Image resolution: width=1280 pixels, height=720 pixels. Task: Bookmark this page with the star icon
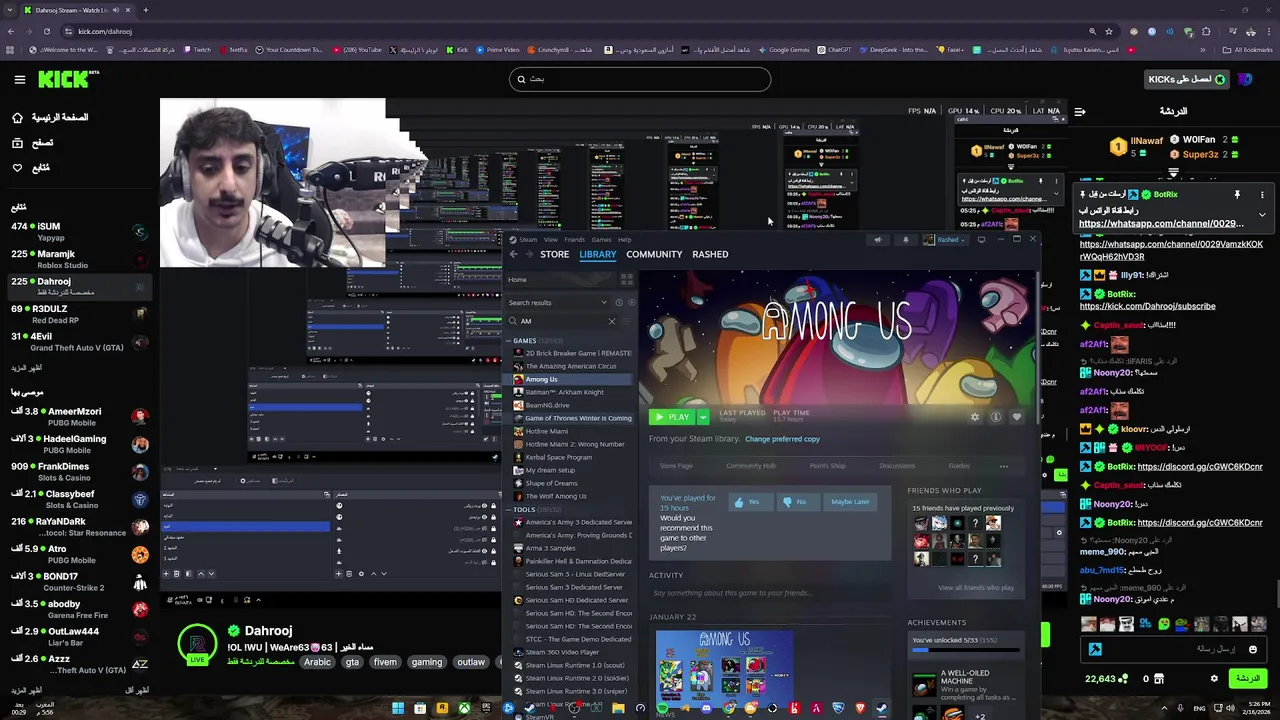[1109, 31]
